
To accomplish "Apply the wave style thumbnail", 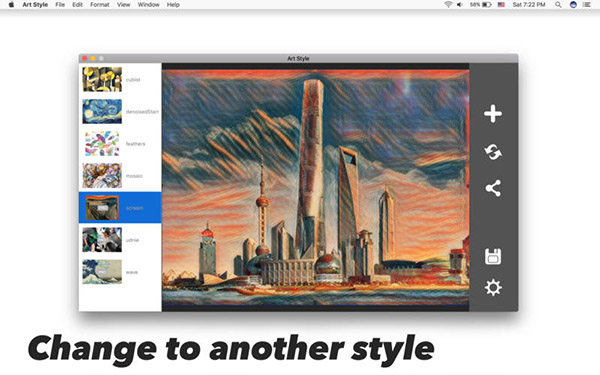I will point(102,272).
